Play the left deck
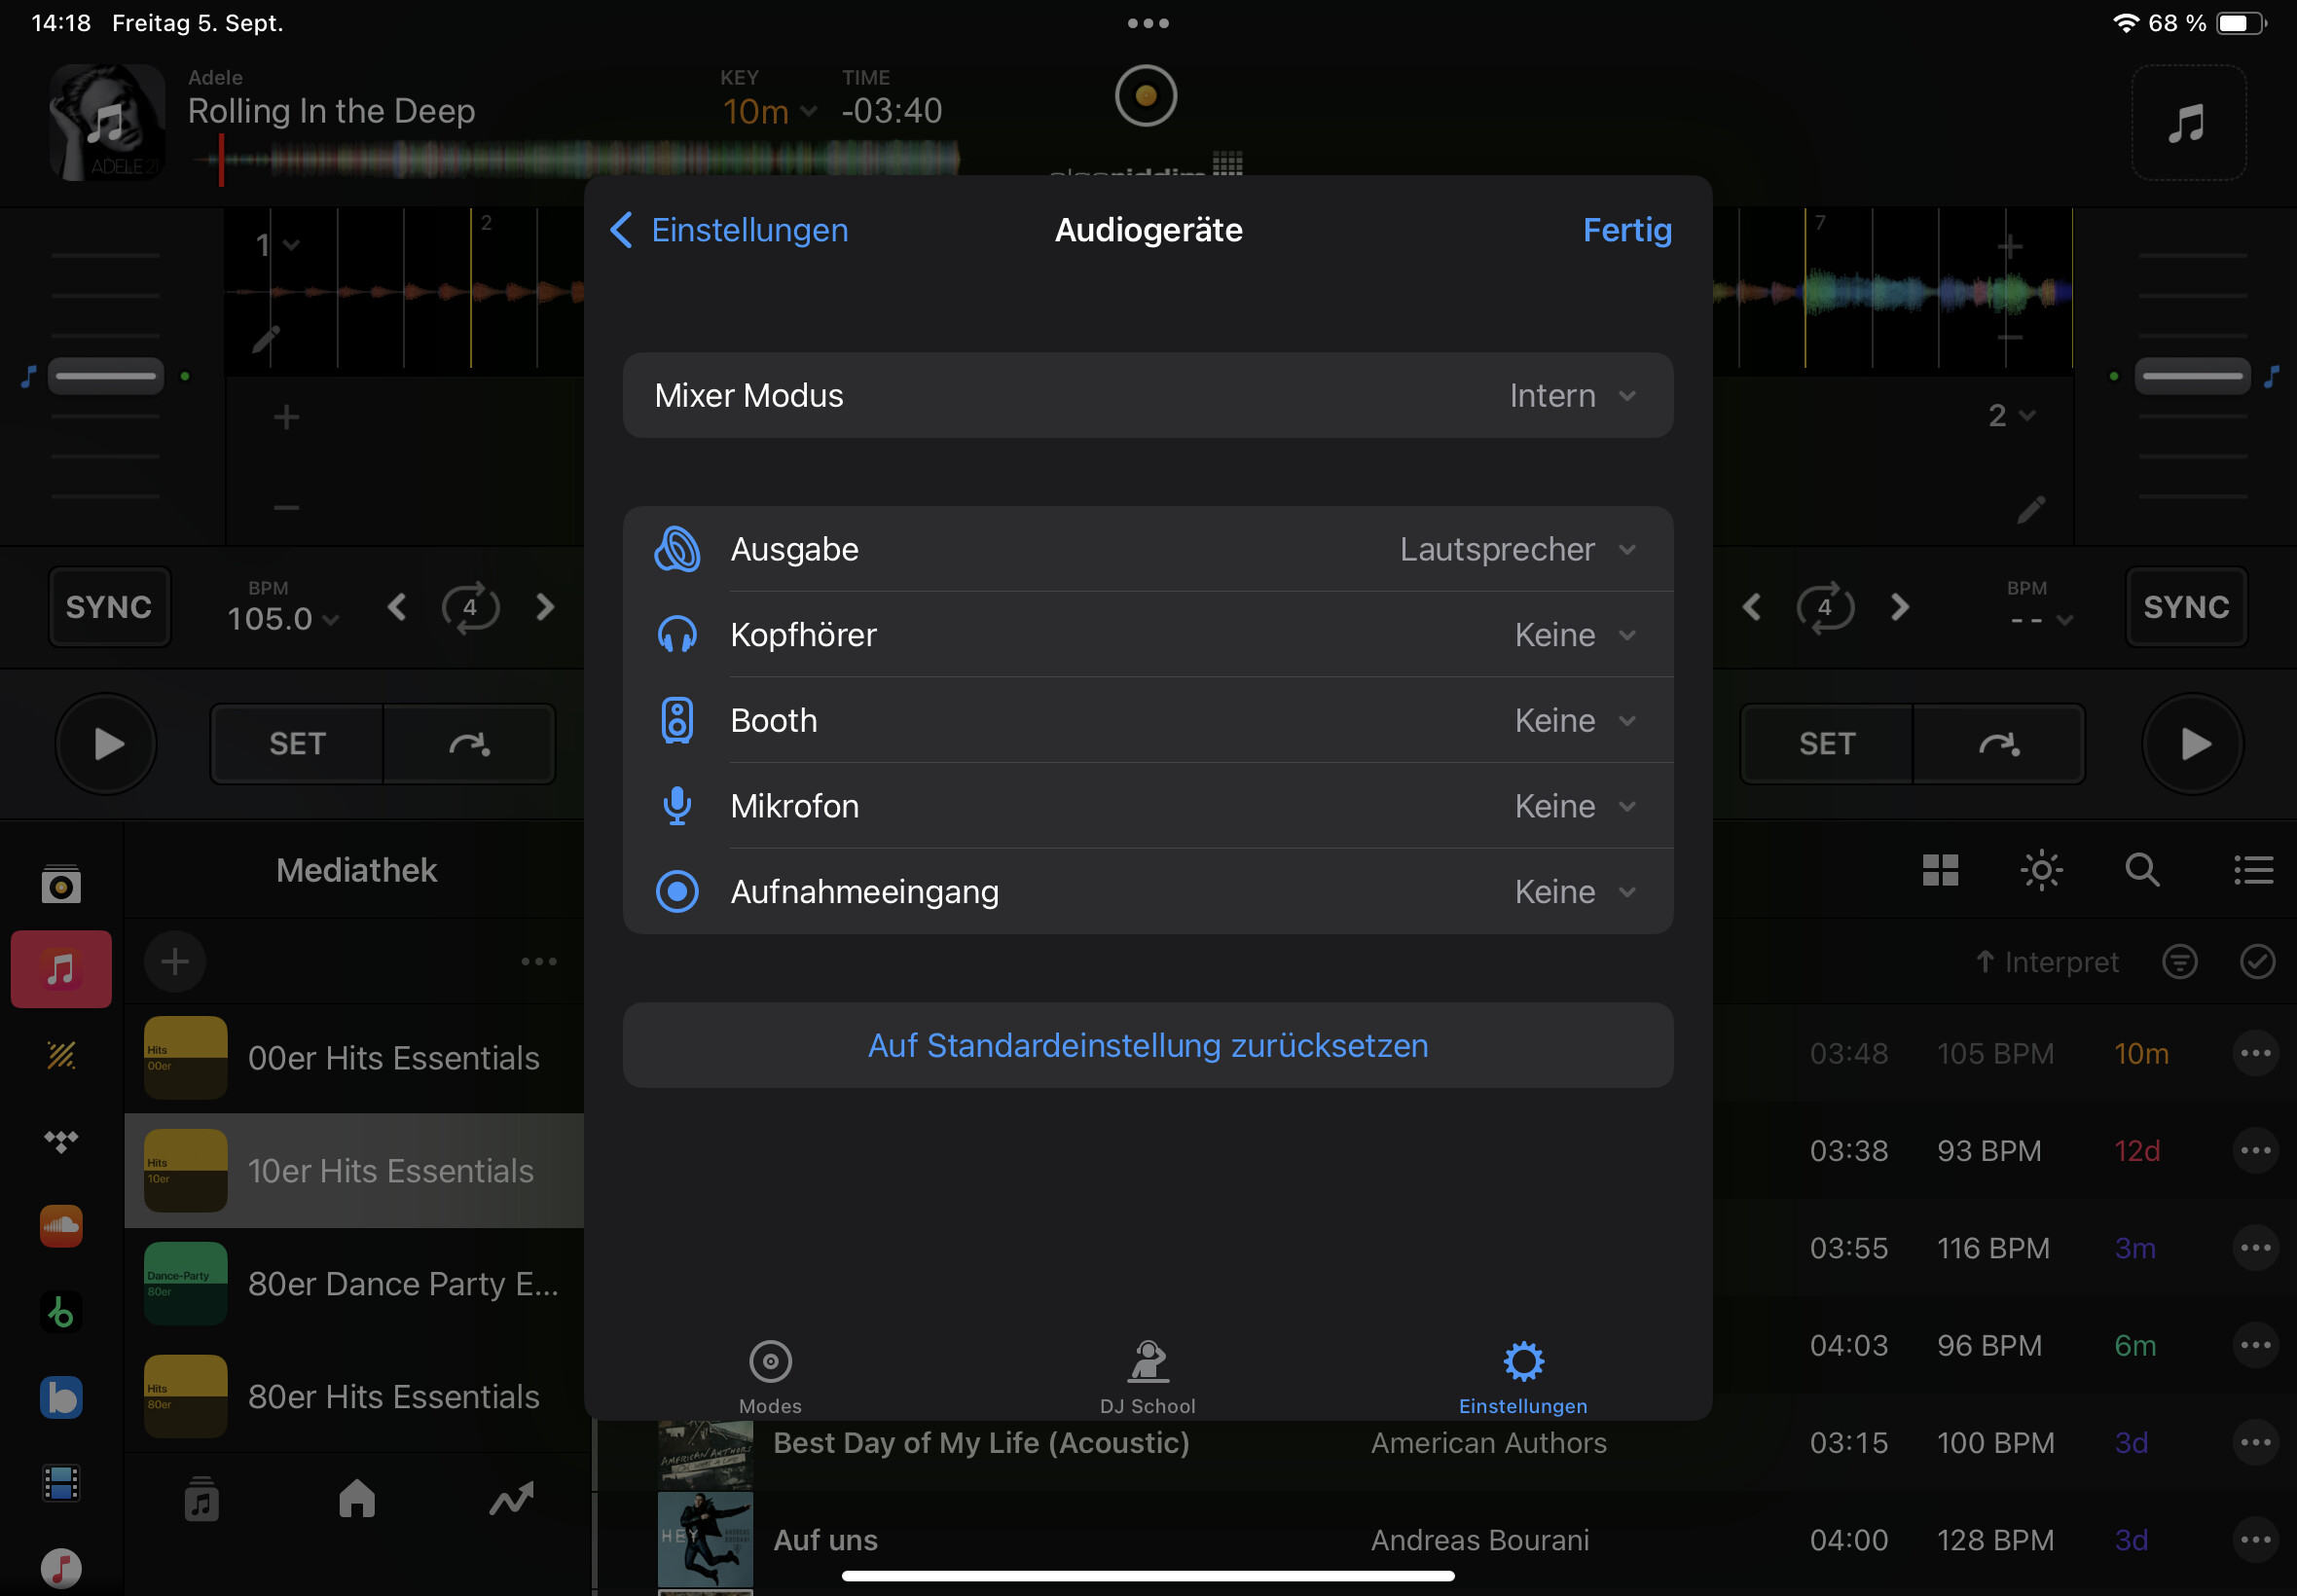 pyautogui.click(x=106, y=744)
